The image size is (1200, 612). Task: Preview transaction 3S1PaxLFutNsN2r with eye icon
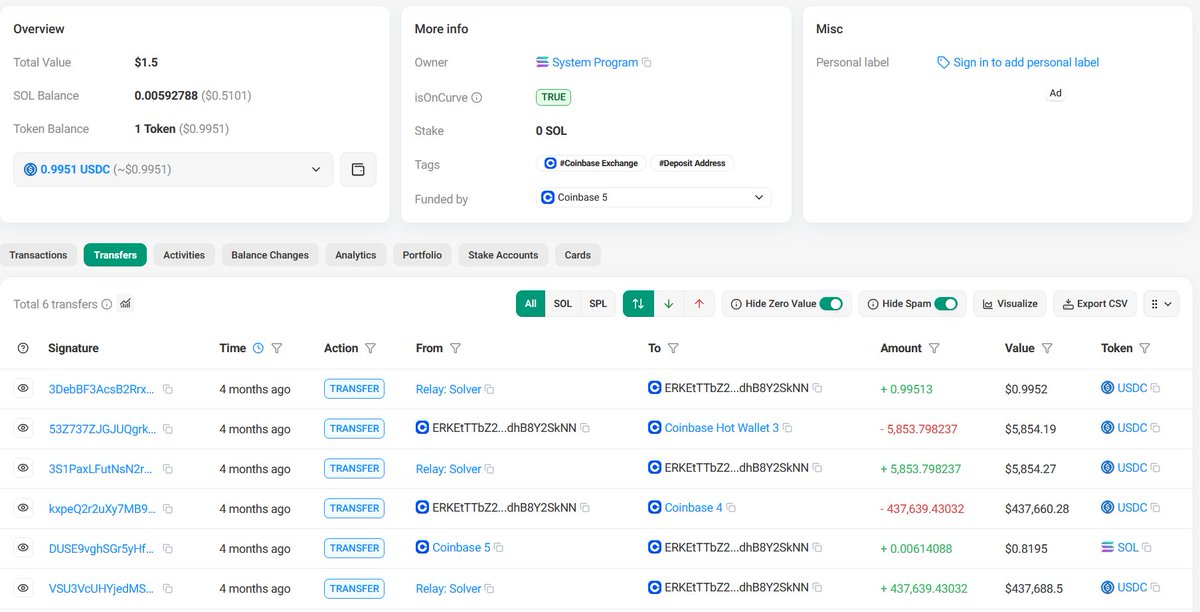pos(23,468)
